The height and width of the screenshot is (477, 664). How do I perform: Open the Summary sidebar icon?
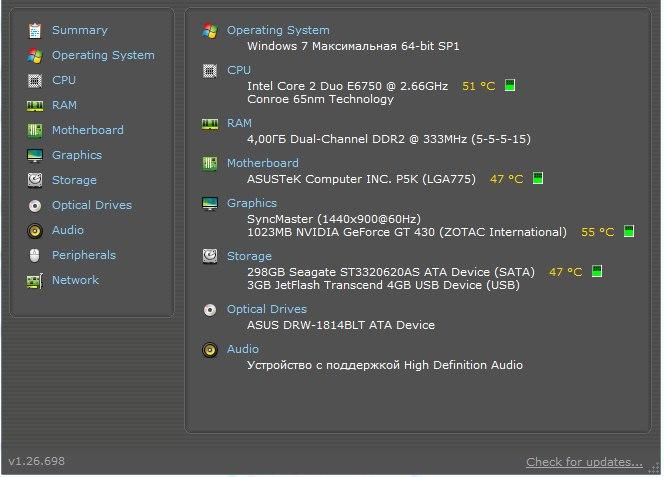tap(35, 31)
